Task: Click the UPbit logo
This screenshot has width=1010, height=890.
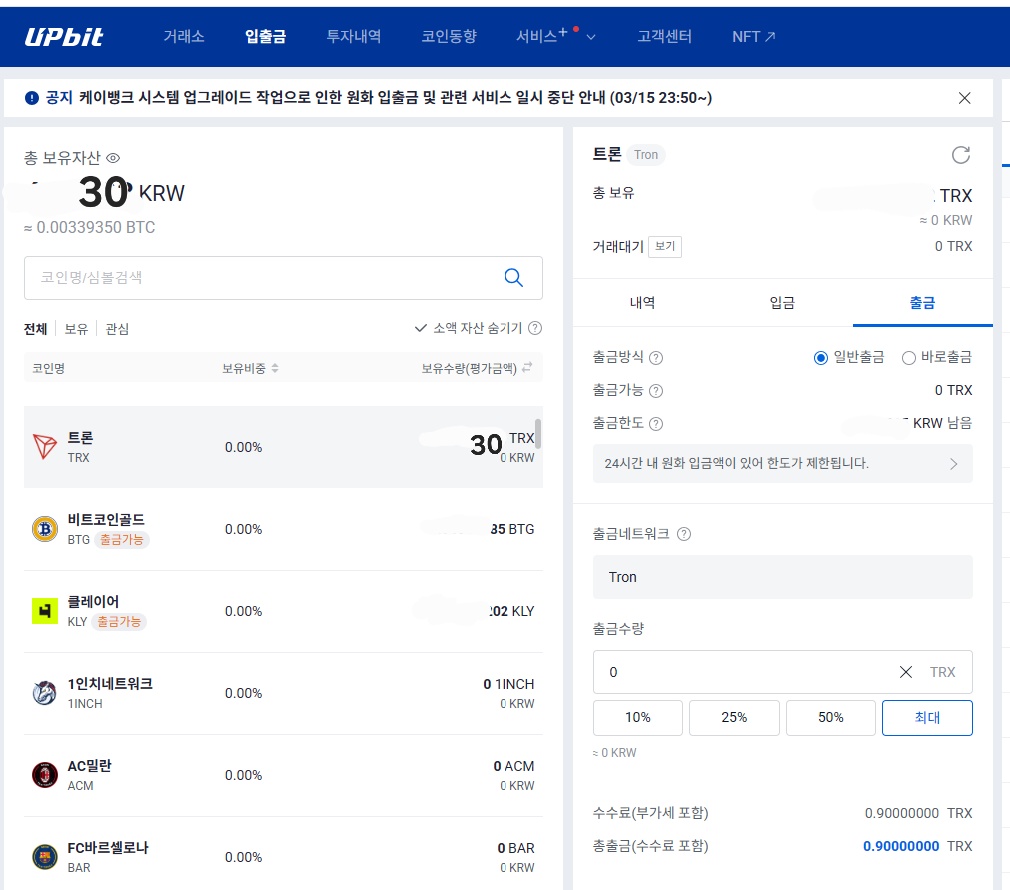Action: [x=63, y=37]
